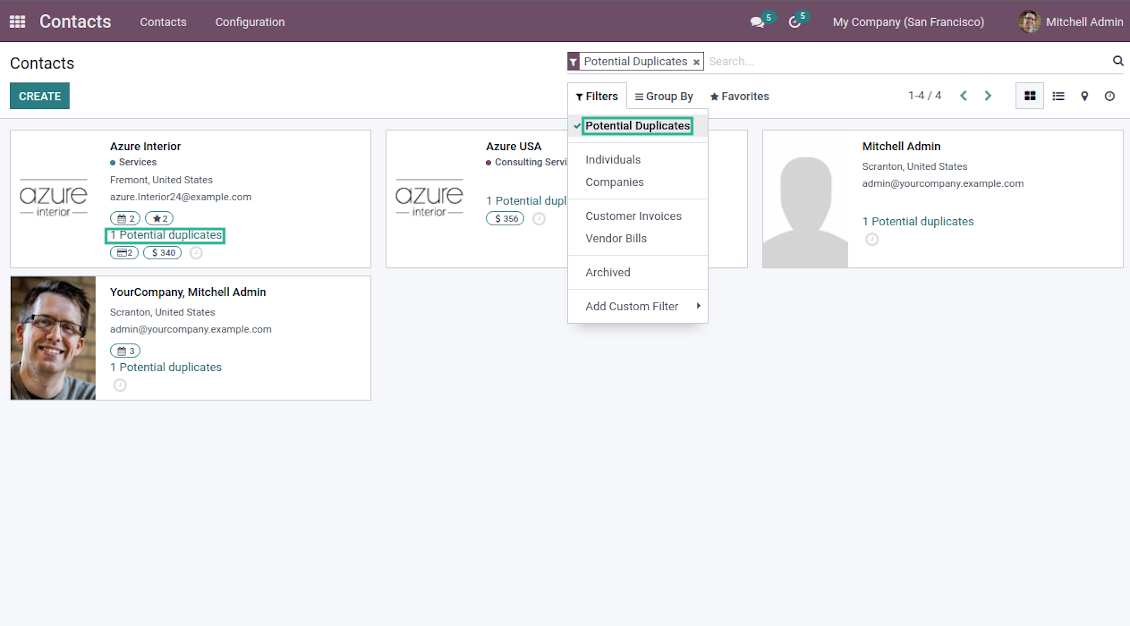This screenshot has height=626, width=1130.
Task: Open the YourCompany, Mitchell Admin photo
Action: [53, 338]
